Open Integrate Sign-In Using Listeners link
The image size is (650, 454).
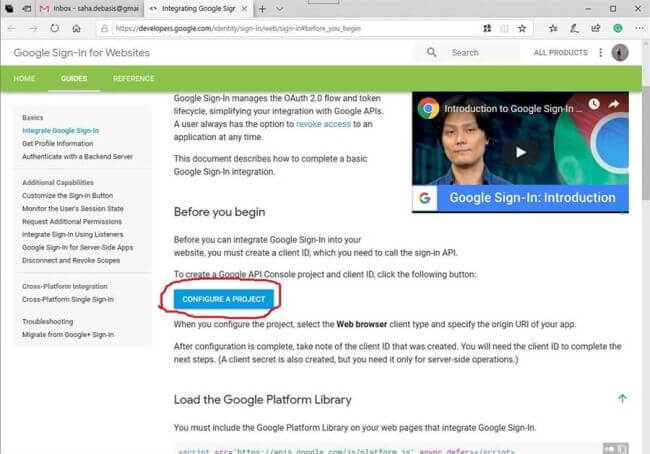pos(73,234)
